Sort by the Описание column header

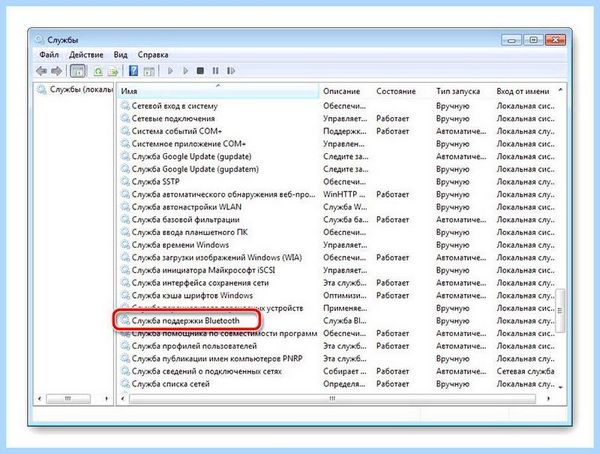tap(342, 91)
